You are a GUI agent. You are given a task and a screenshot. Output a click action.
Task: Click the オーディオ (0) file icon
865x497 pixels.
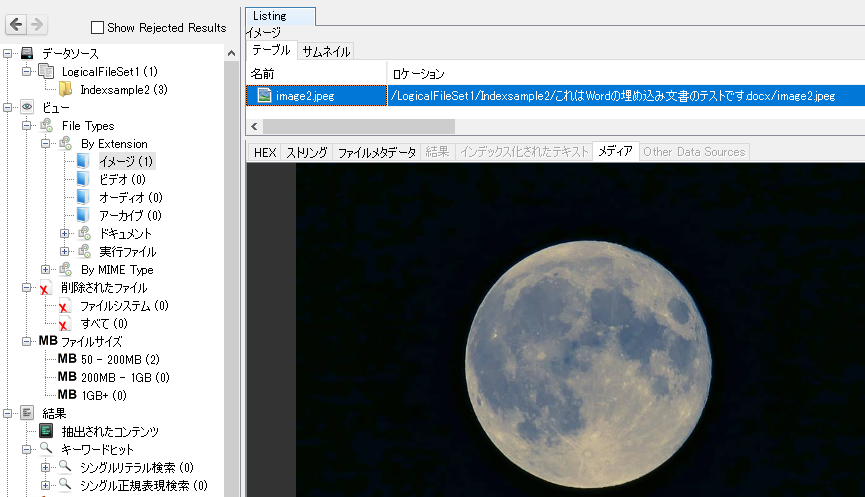coord(83,197)
